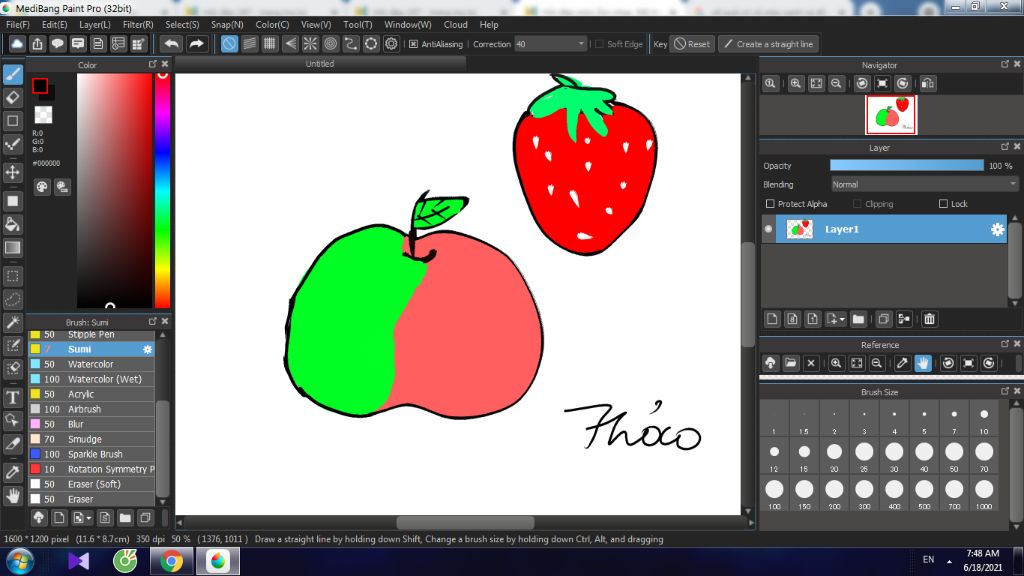Open the Layer menu
This screenshot has width=1024, height=576.
pyautogui.click(x=95, y=24)
